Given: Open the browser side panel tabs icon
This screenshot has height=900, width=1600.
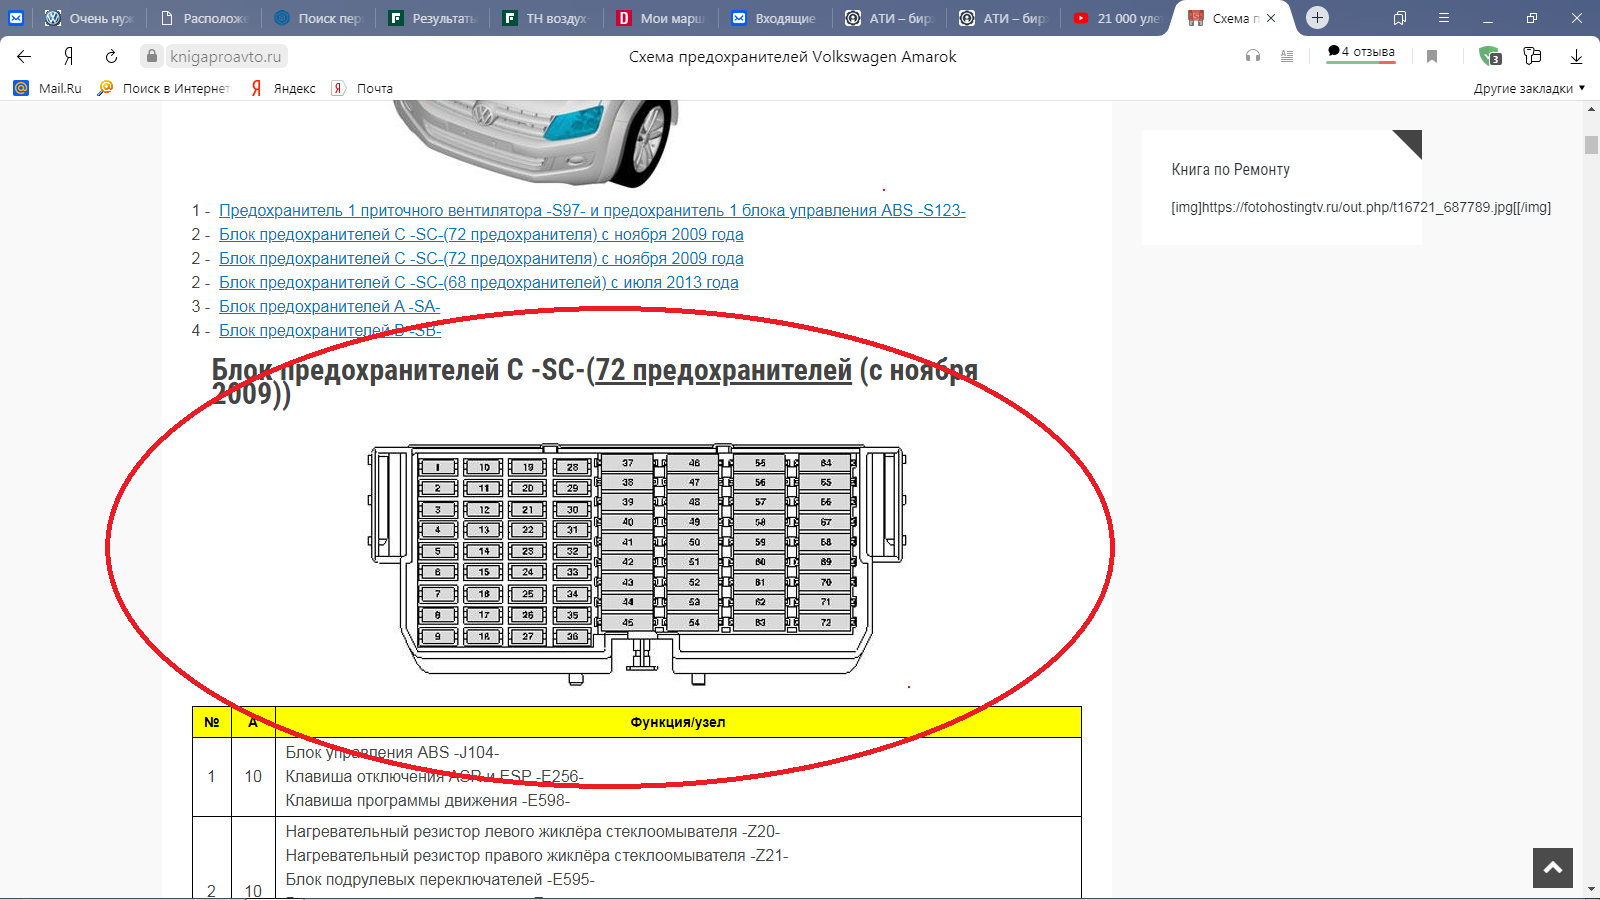Looking at the screenshot, I should [x=1400, y=18].
